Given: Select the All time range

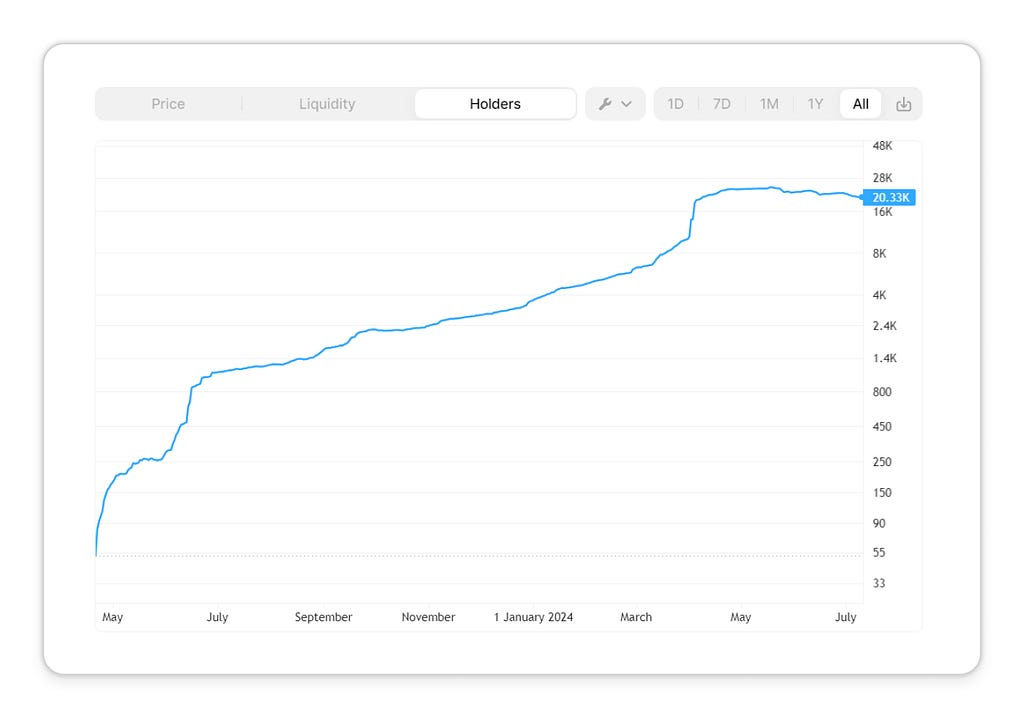Looking at the screenshot, I should tap(861, 104).
